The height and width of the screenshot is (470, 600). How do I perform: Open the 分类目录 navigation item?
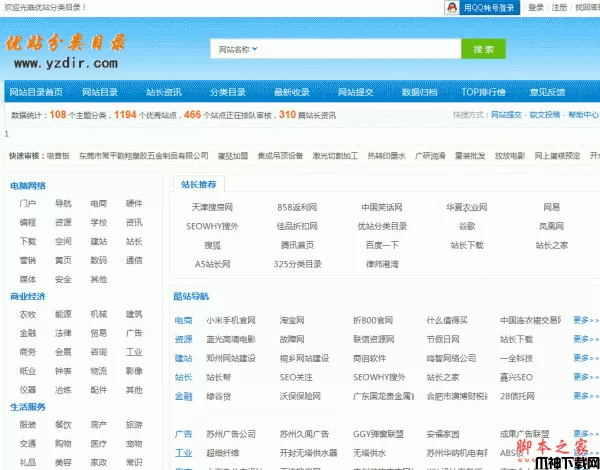[x=228, y=92]
